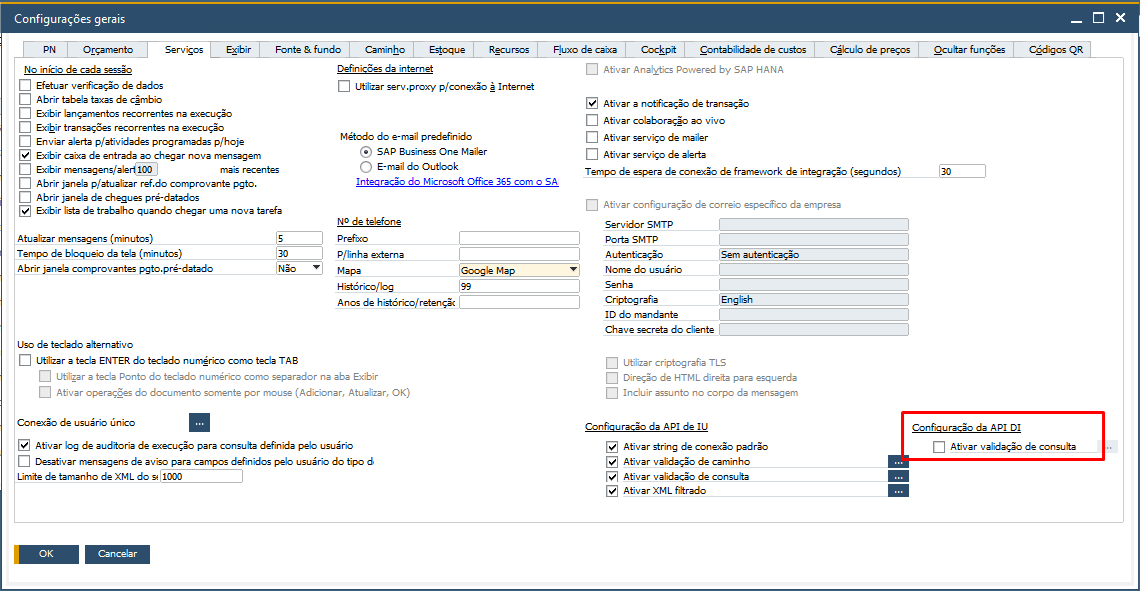
Task: Enable Ativar serviço de alerta
Action: 592,154
